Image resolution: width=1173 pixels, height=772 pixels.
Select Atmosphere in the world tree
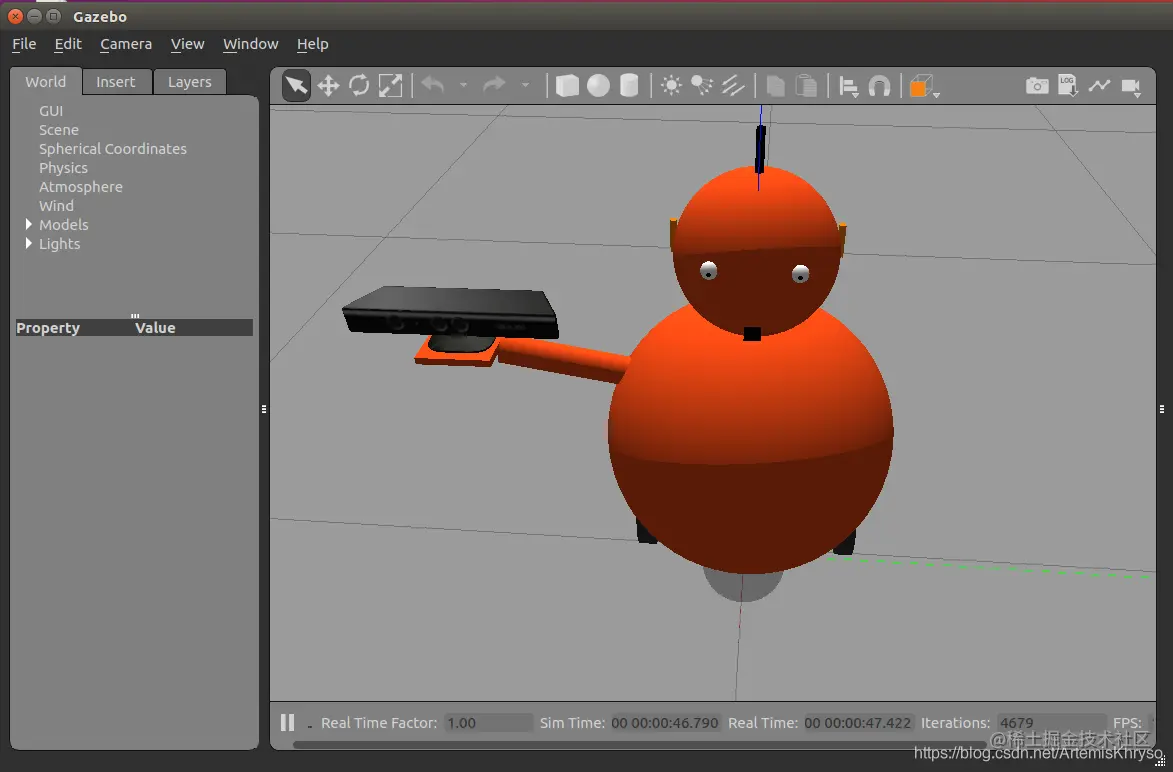point(81,187)
